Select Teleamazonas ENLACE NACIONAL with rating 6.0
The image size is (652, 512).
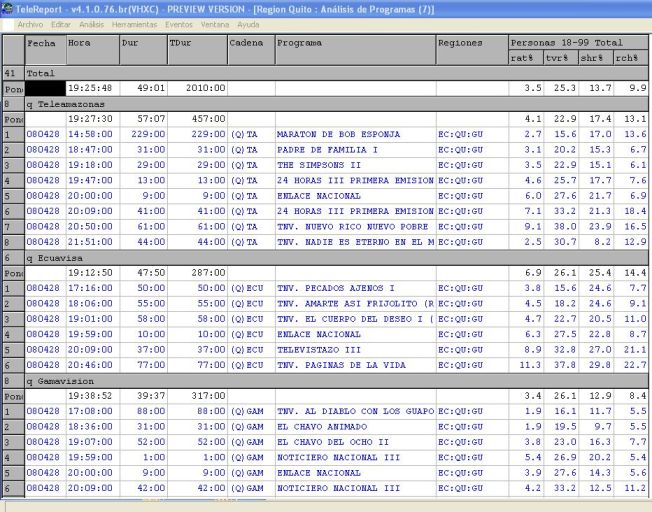pos(319,196)
